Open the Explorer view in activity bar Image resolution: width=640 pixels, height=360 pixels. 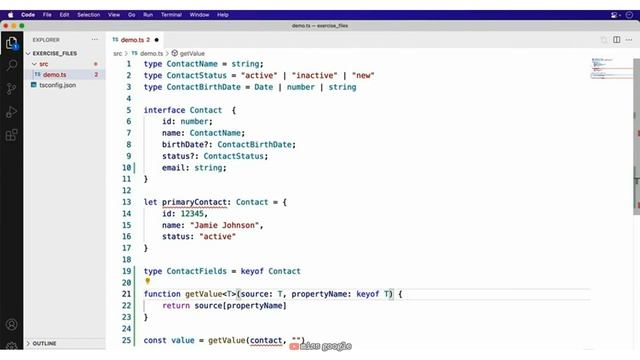click(11, 43)
